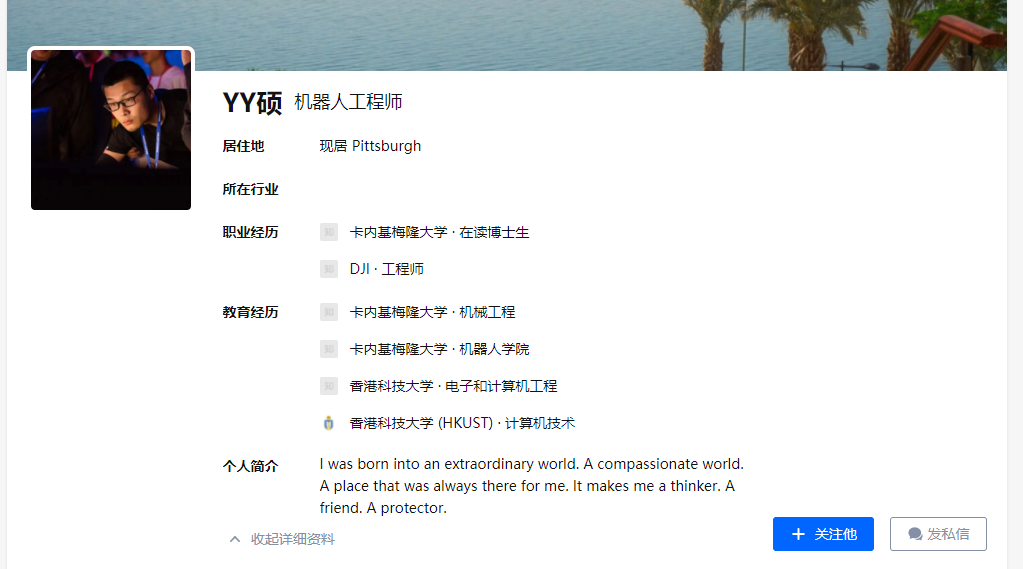Open 卡内基梅隆大学 · 机械工程 education entry

click(432, 312)
